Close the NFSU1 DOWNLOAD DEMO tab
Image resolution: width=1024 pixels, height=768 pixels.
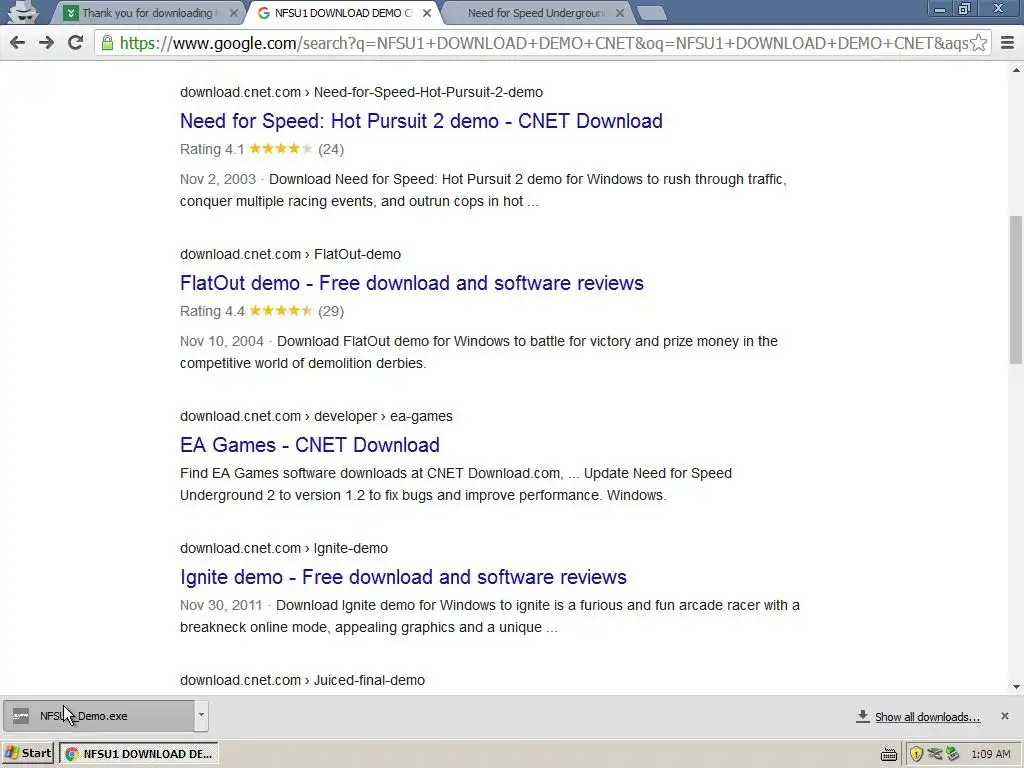coord(426,13)
